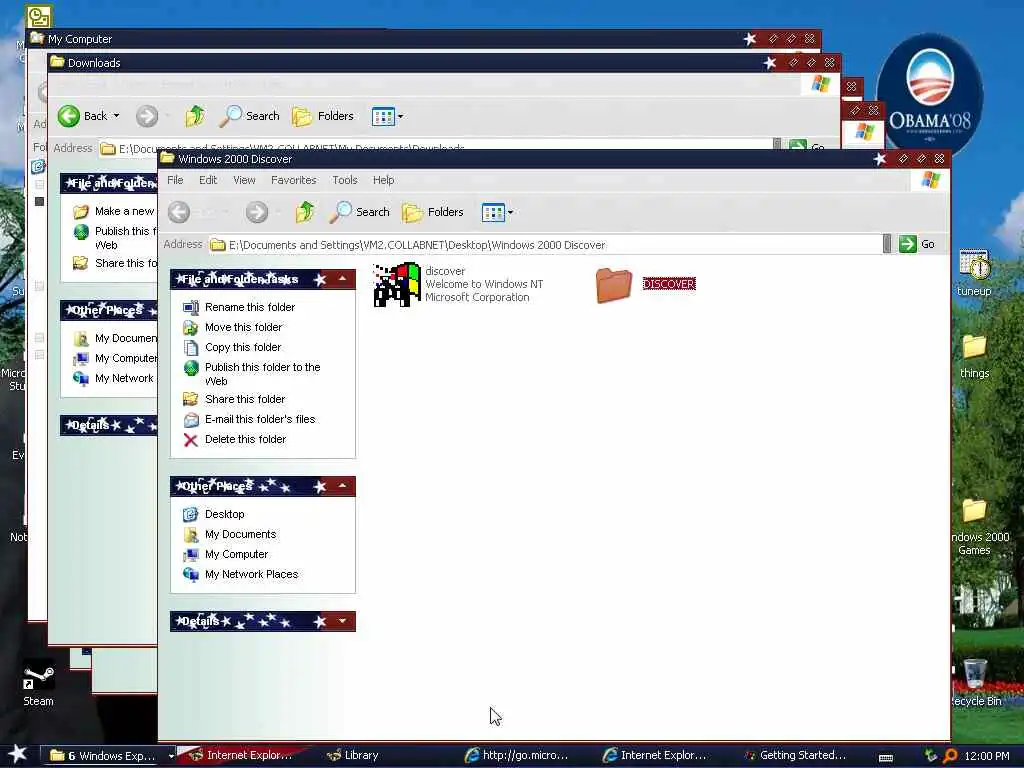The image size is (1024, 768).
Task: Click Rename this folder
Action: tap(249, 307)
